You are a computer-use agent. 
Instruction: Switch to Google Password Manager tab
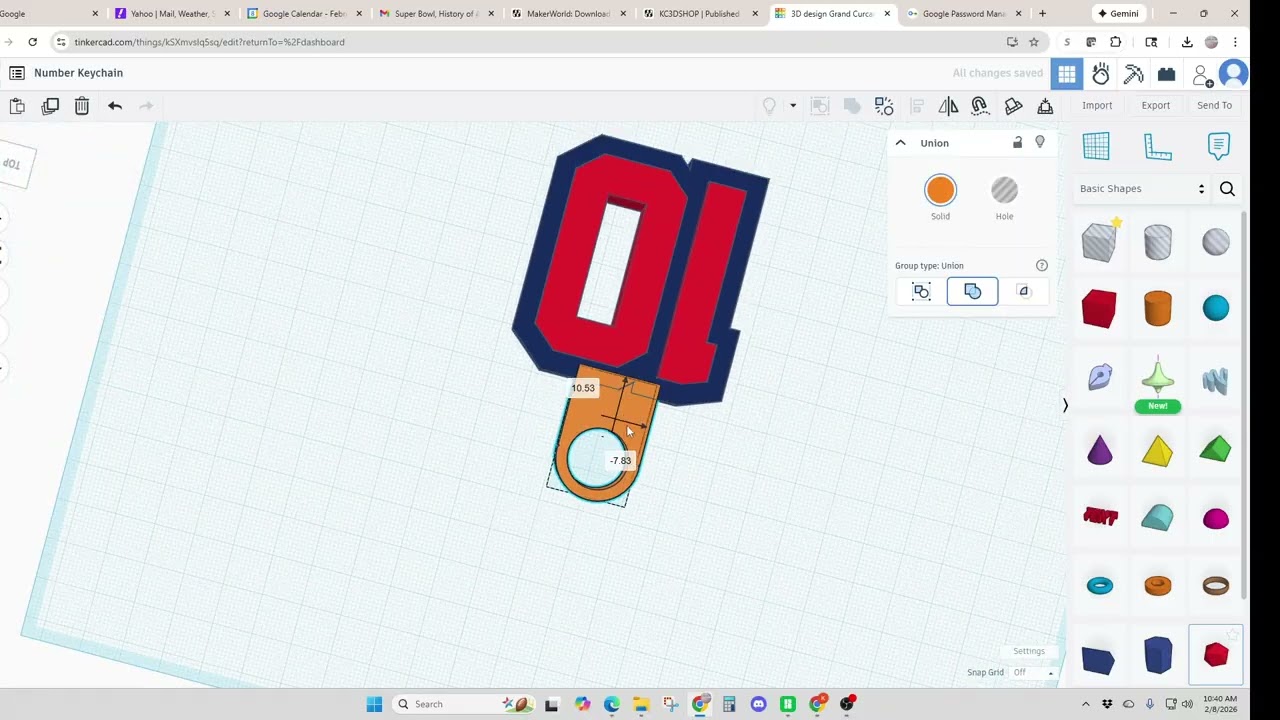[x=962, y=14]
